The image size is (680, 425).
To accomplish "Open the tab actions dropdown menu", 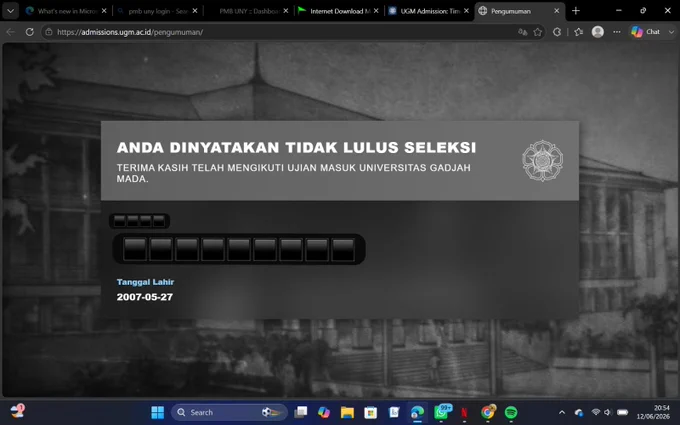I will (10, 11).
